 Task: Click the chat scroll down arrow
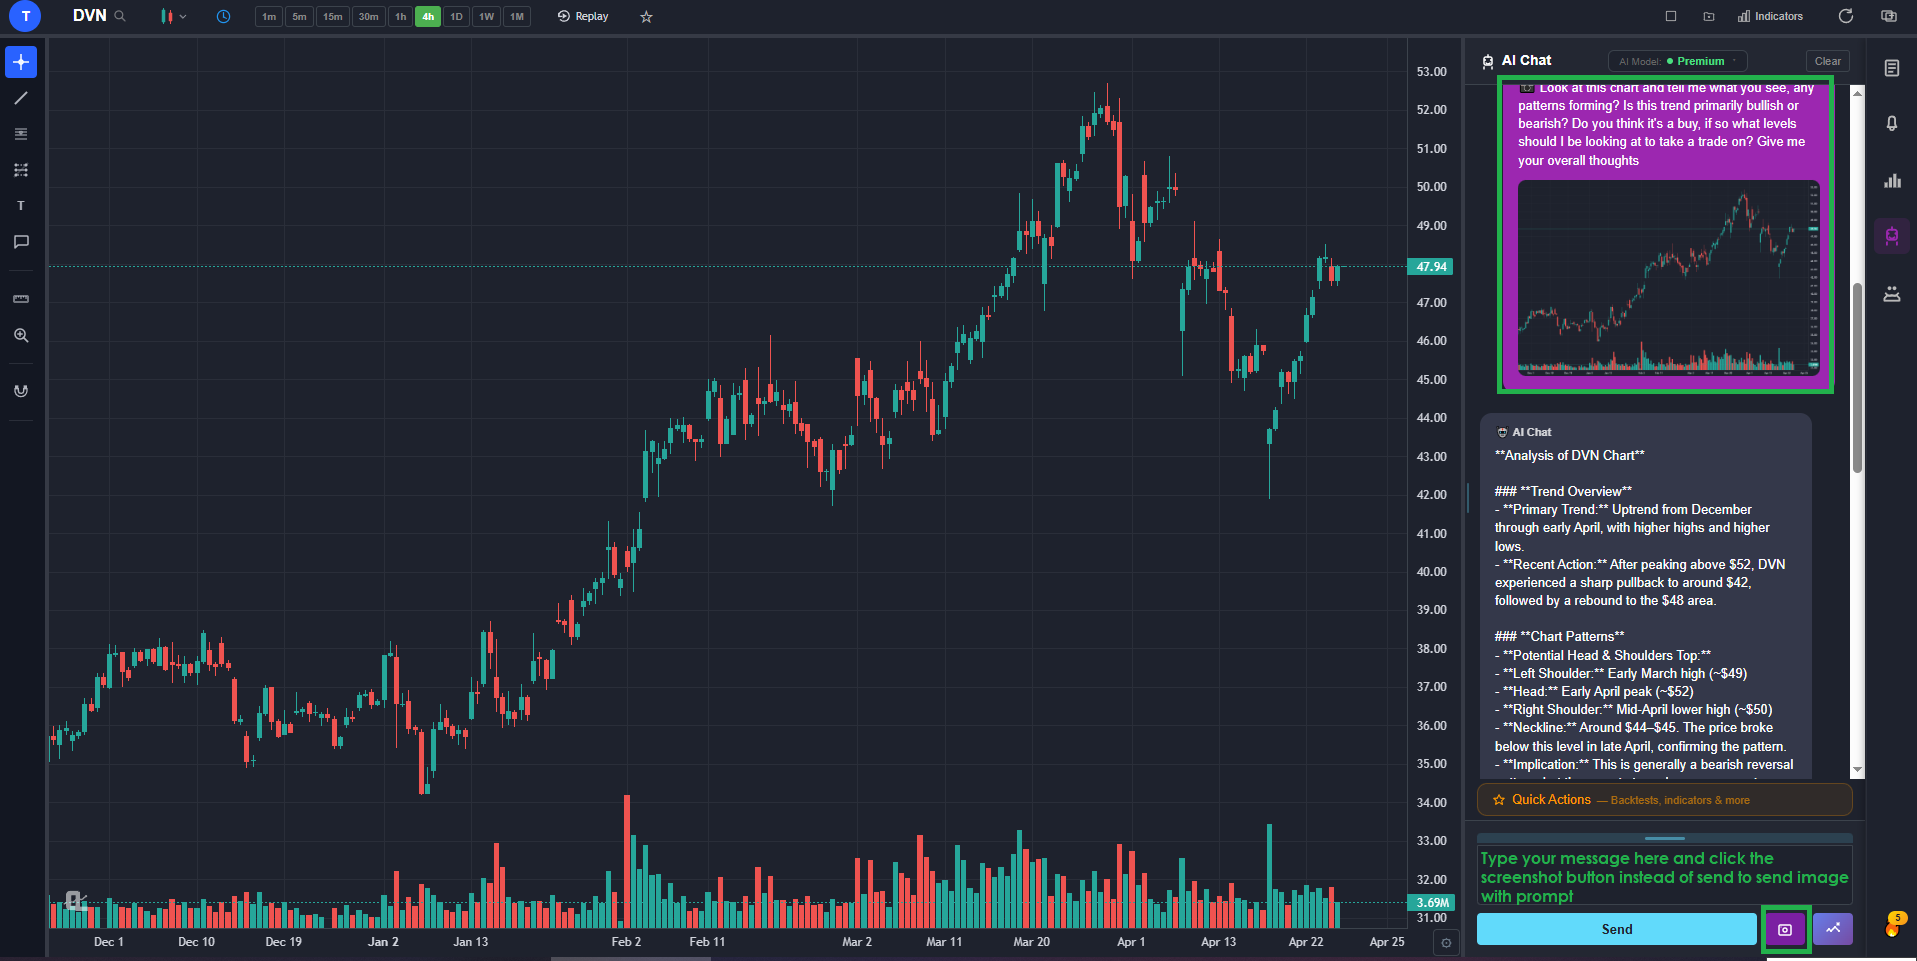(x=1857, y=770)
